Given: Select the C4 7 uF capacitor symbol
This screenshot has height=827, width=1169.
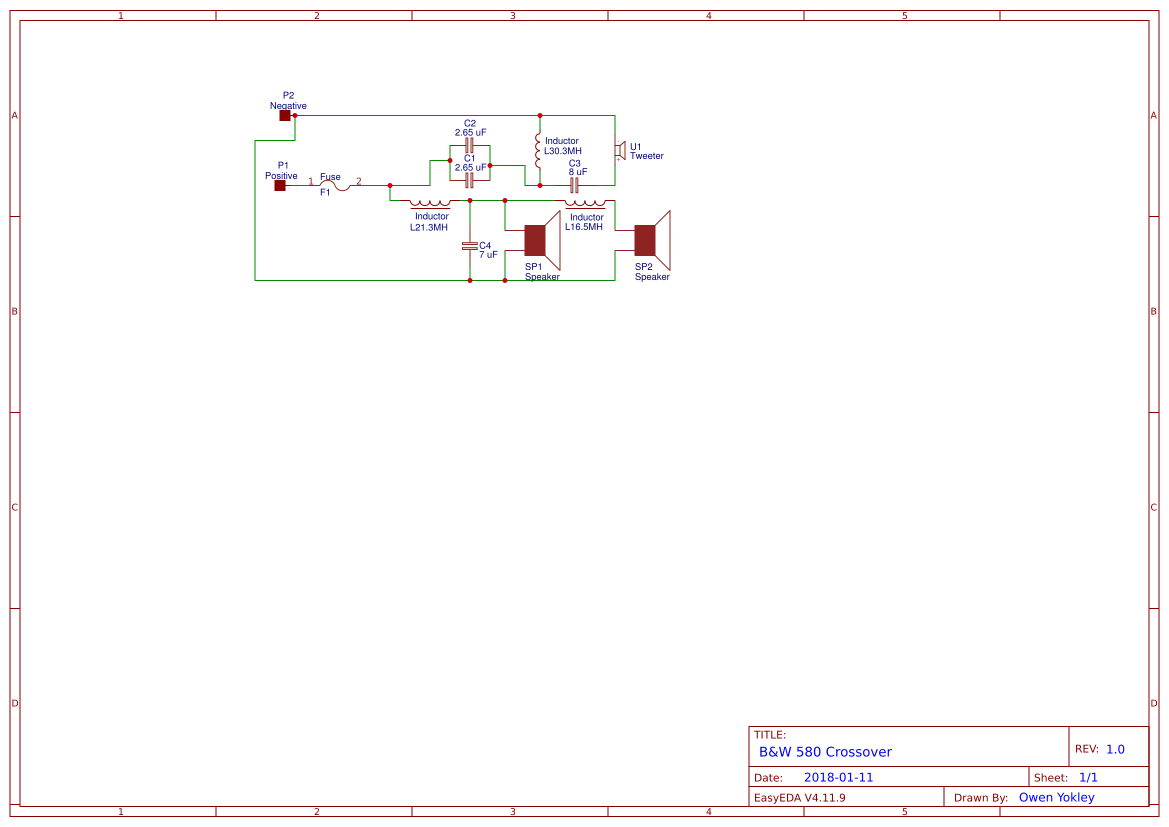Looking at the screenshot, I should 470,245.
